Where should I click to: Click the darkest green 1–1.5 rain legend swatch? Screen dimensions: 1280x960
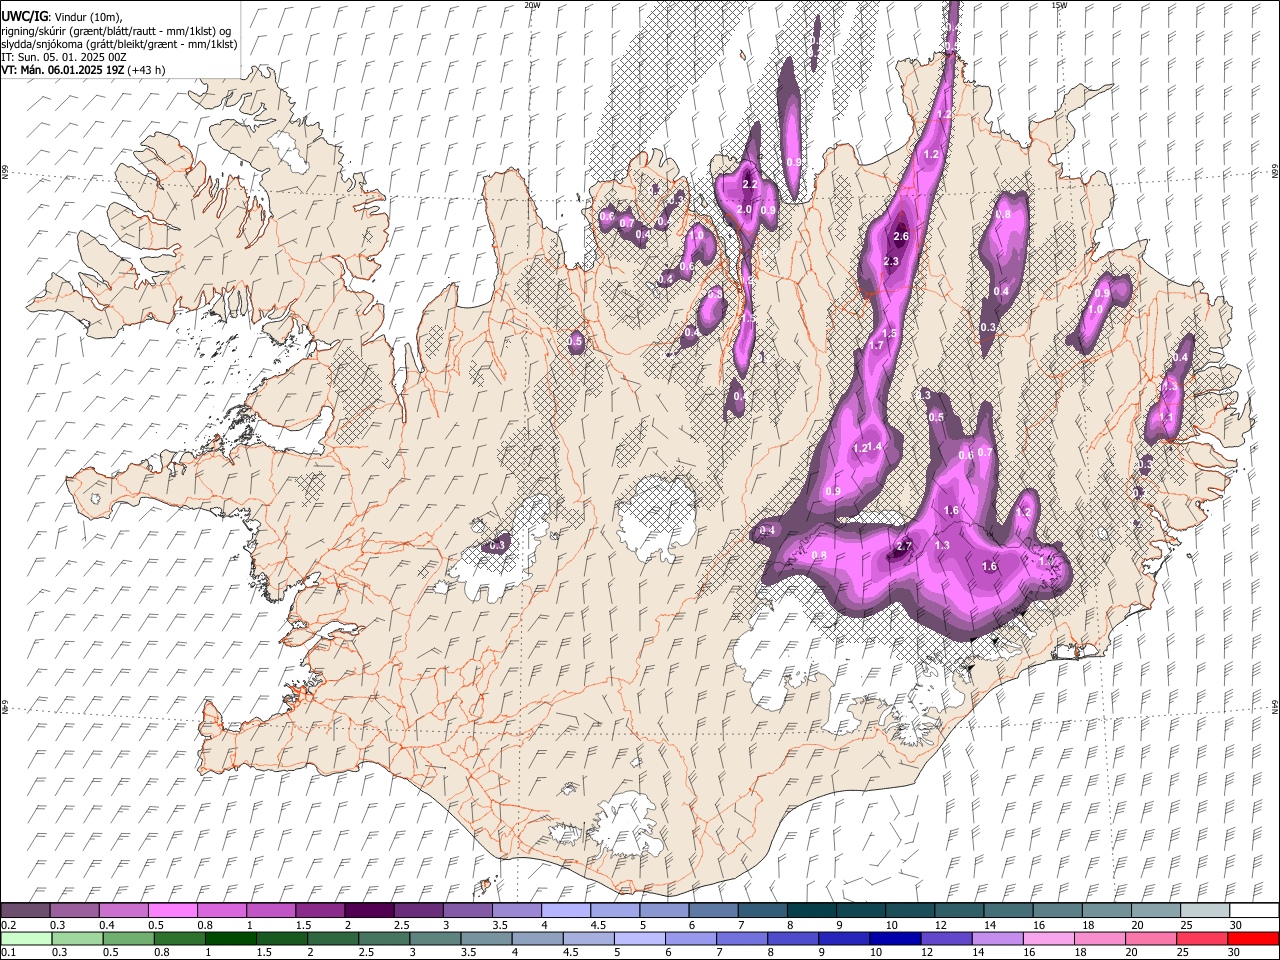click(229, 939)
